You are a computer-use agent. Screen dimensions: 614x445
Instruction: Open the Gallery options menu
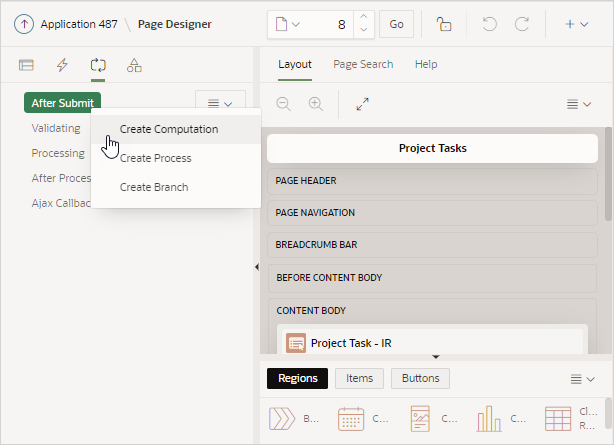pos(583,379)
